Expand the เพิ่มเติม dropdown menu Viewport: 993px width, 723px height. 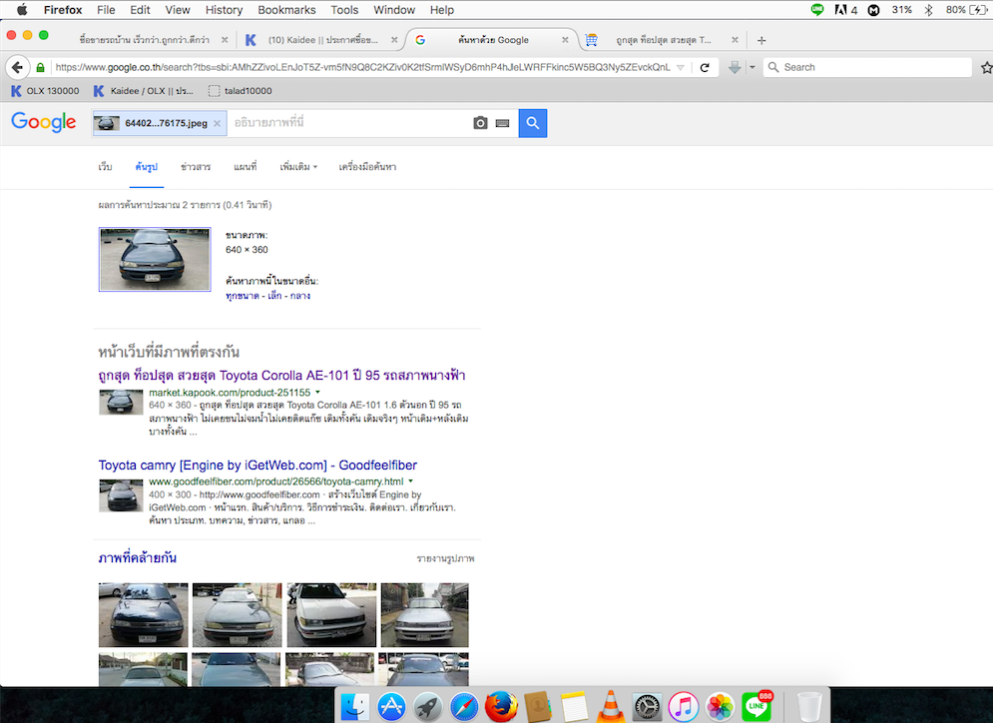298,167
